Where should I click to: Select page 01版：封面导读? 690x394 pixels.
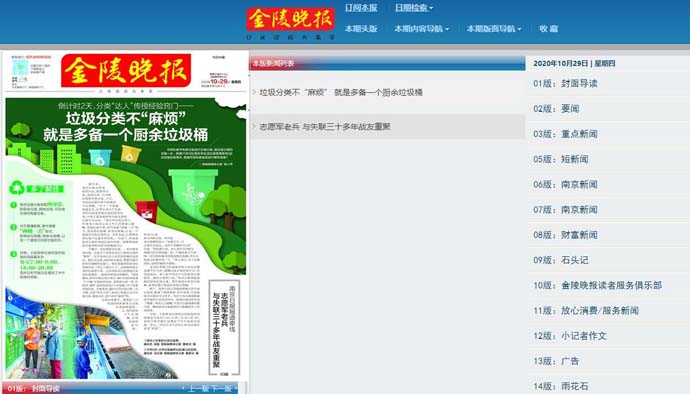(565, 84)
